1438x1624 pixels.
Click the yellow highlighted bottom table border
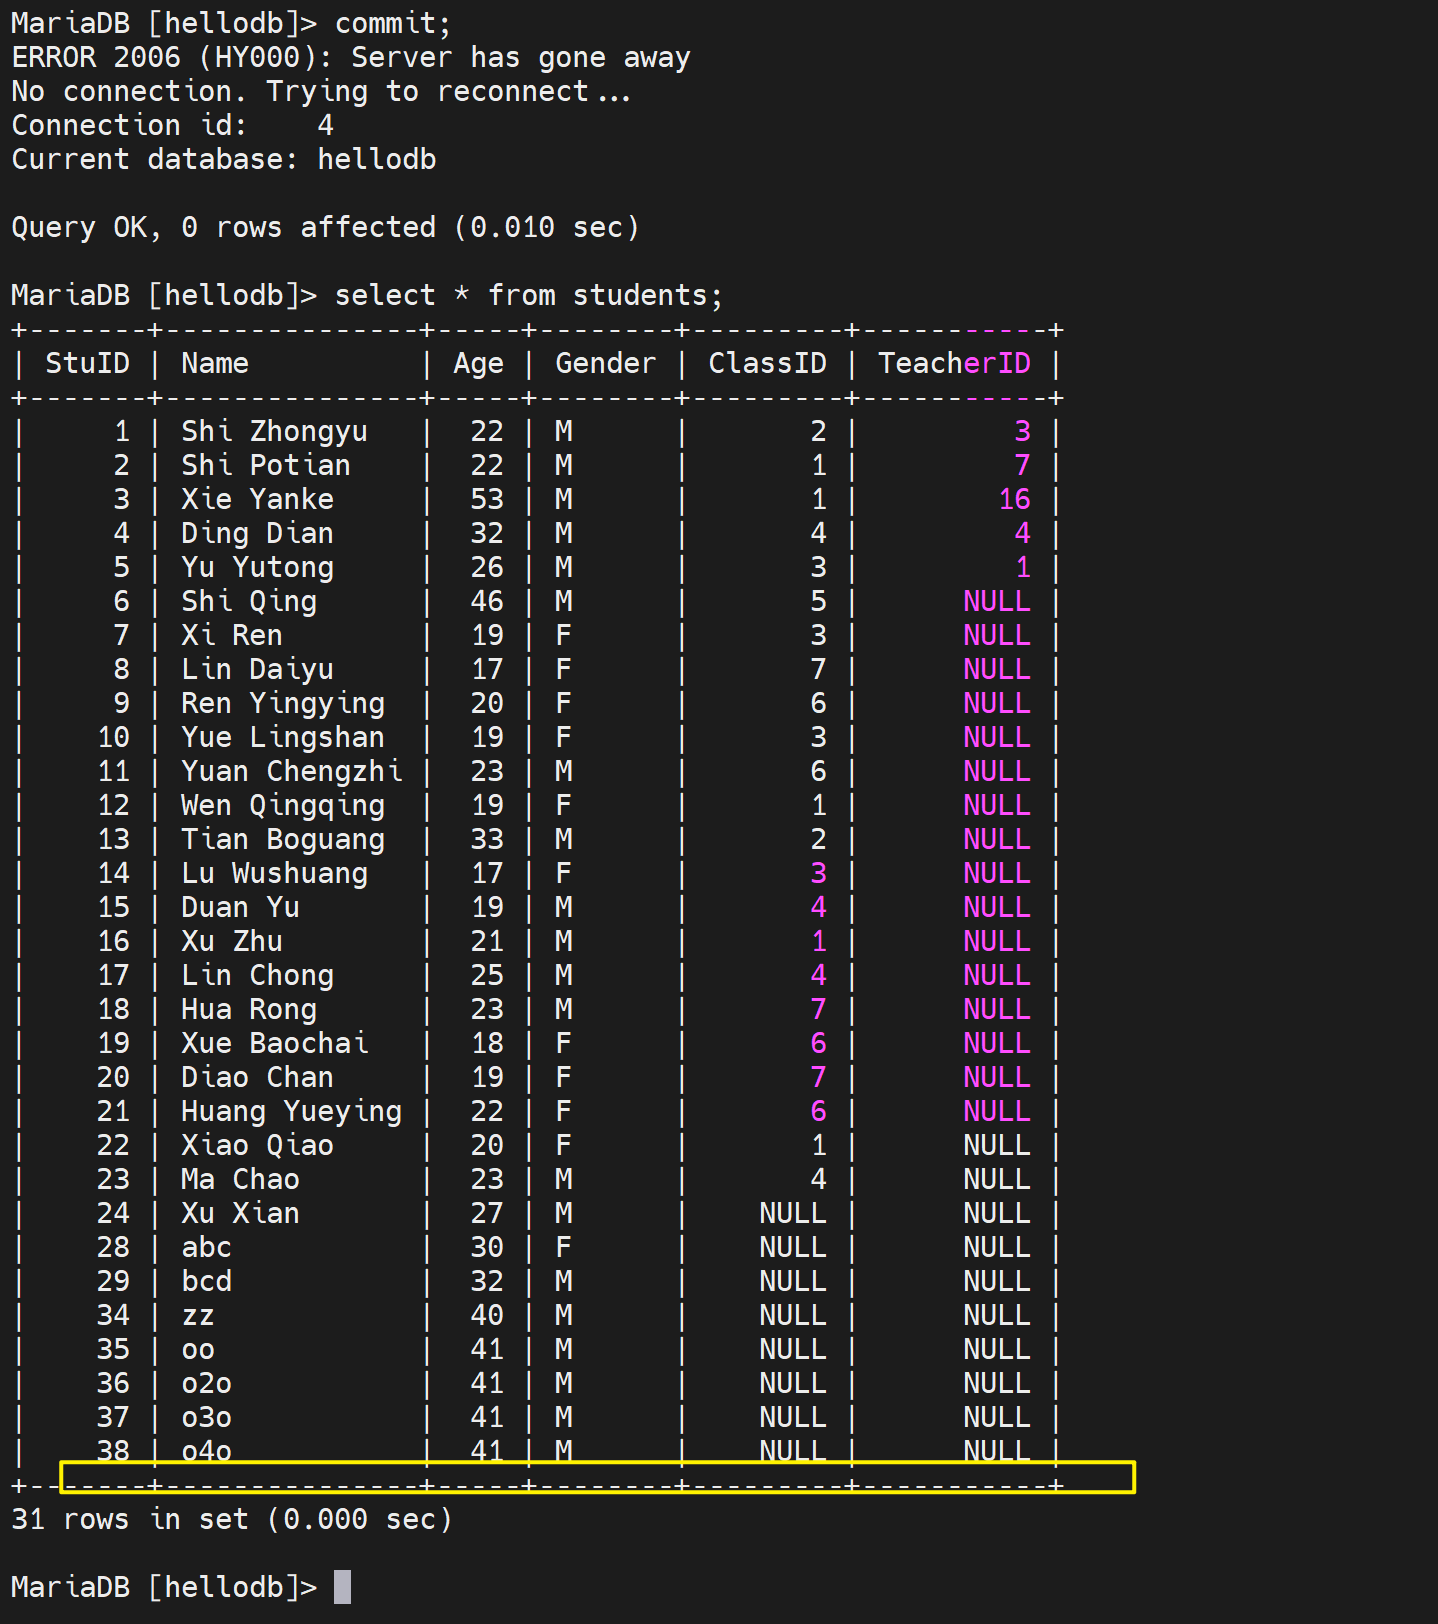pos(597,1478)
